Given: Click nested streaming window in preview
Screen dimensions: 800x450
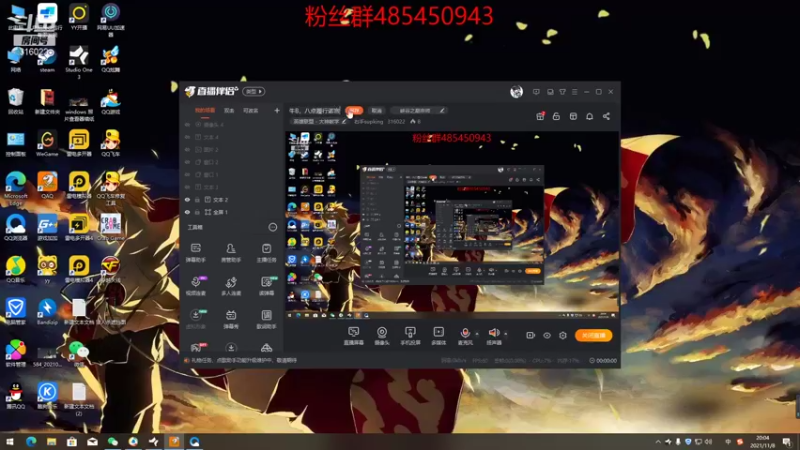Looking at the screenshot, I should click(x=452, y=224).
